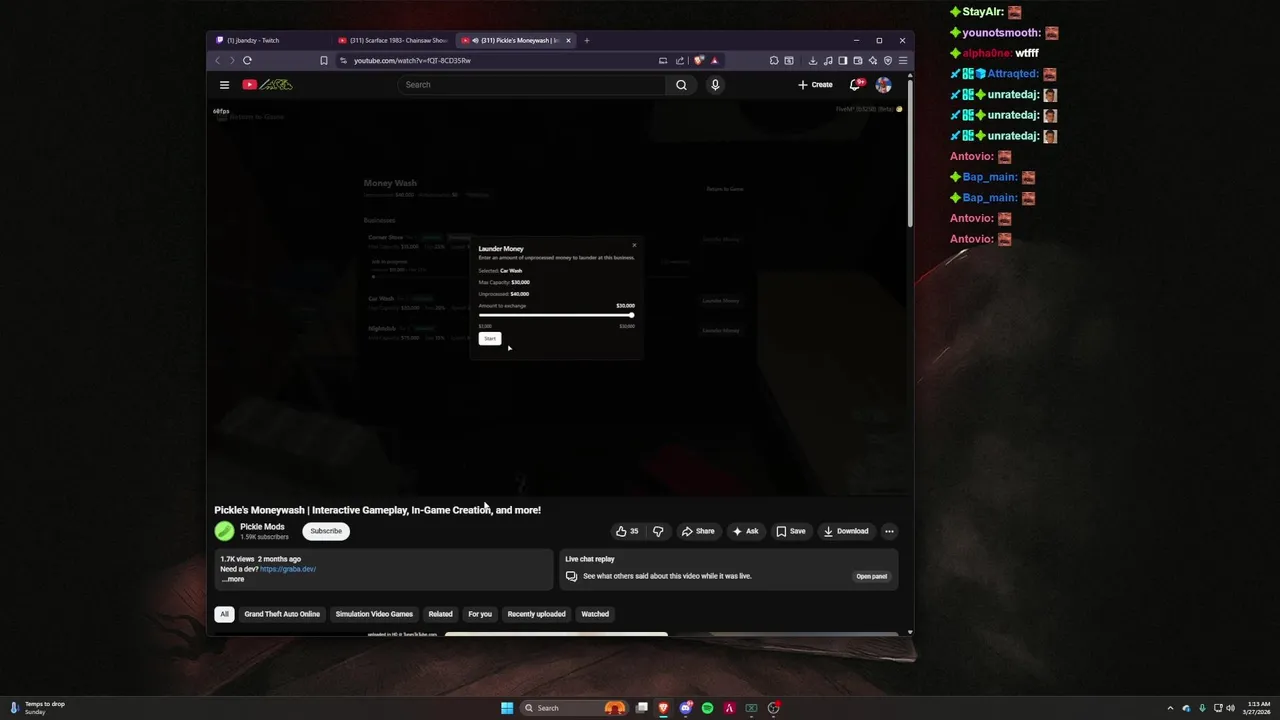Go back using browser back arrow

(217, 60)
